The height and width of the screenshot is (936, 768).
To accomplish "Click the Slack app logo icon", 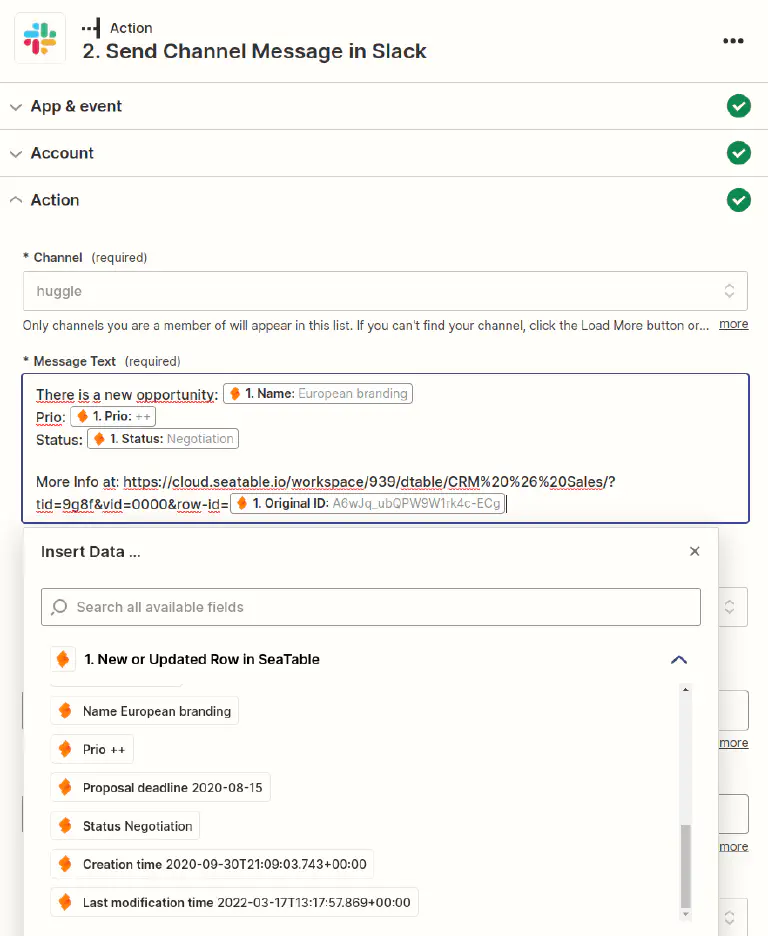I will tap(40, 39).
